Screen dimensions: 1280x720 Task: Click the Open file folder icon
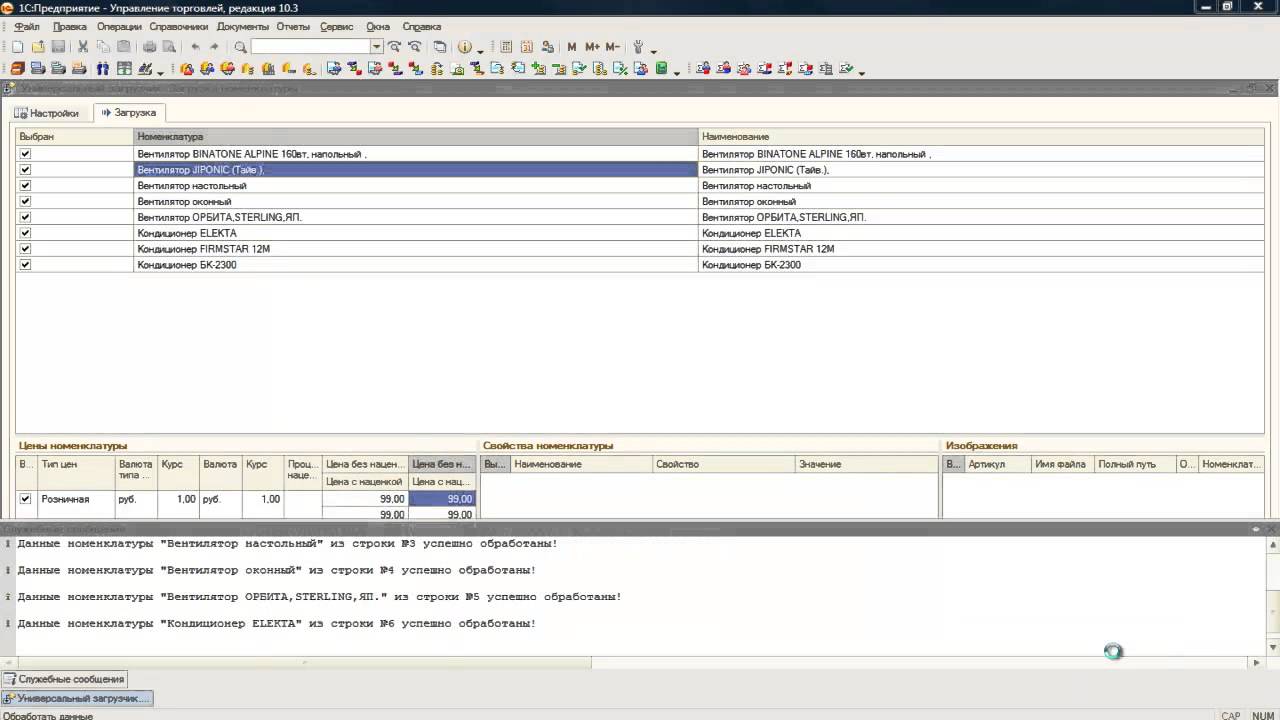coord(38,47)
